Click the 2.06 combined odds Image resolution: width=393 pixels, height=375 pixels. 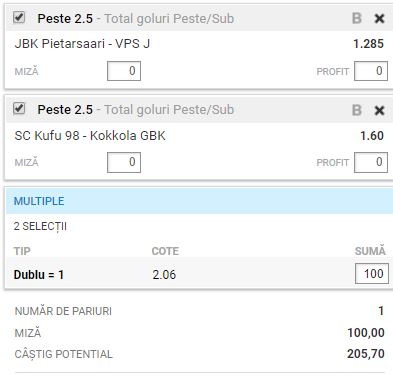click(x=164, y=275)
